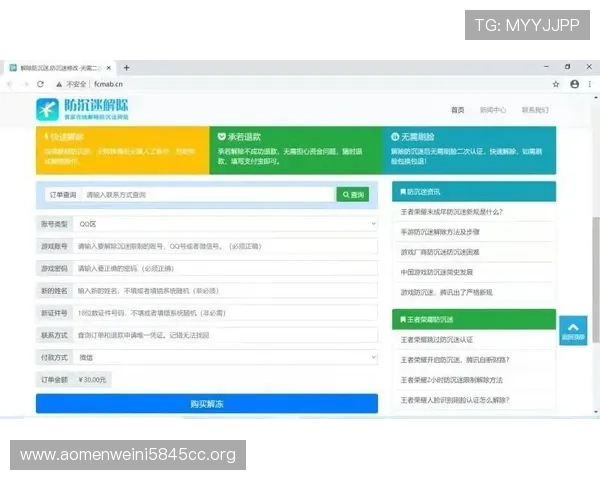The height and width of the screenshot is (480, 600).
Task: Select the active browser tab
Action: 61,68
